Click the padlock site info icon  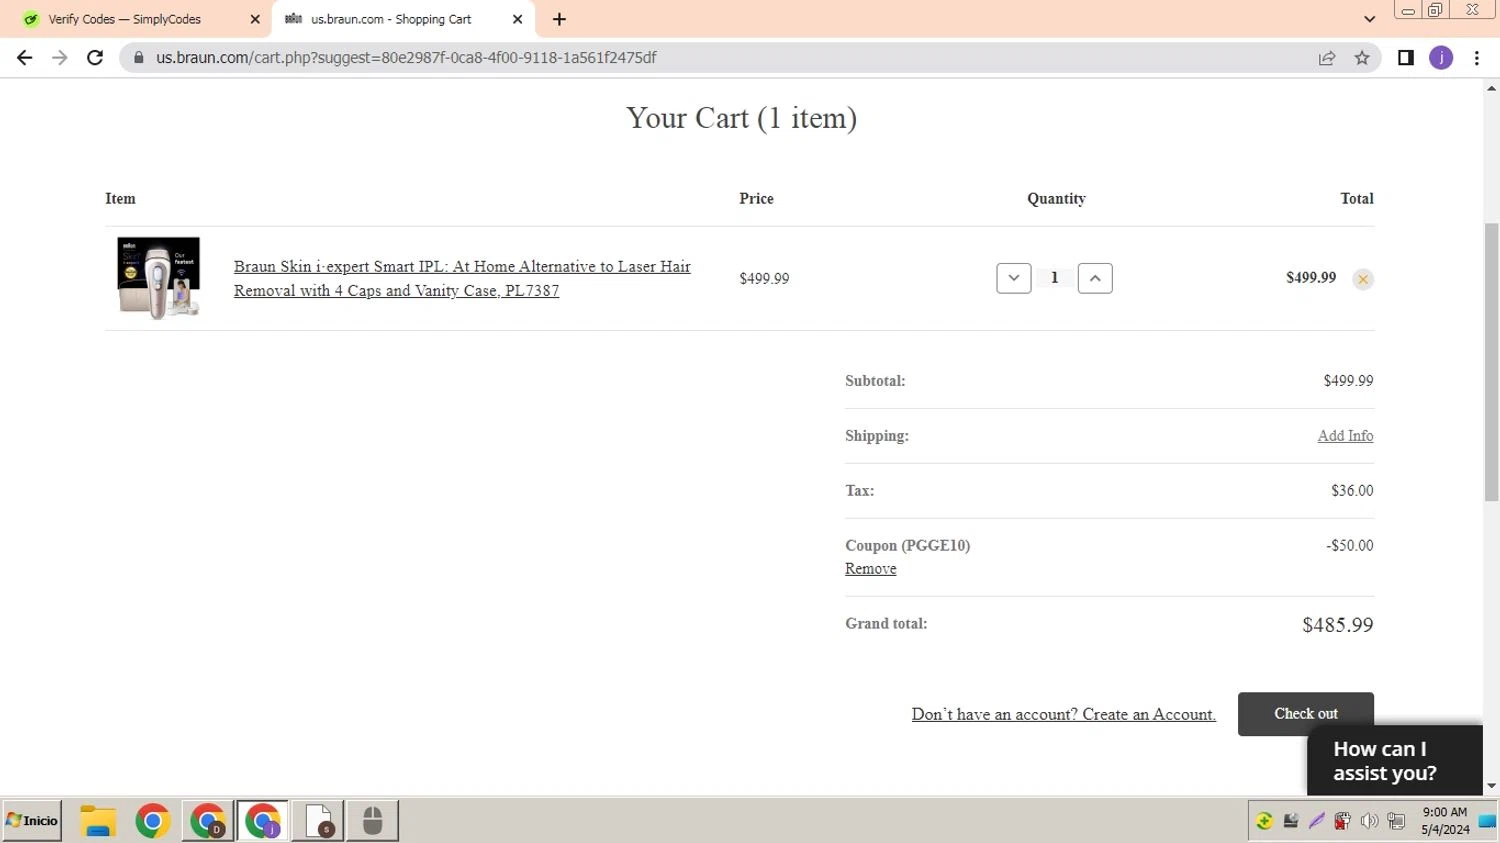pos(139,58)
